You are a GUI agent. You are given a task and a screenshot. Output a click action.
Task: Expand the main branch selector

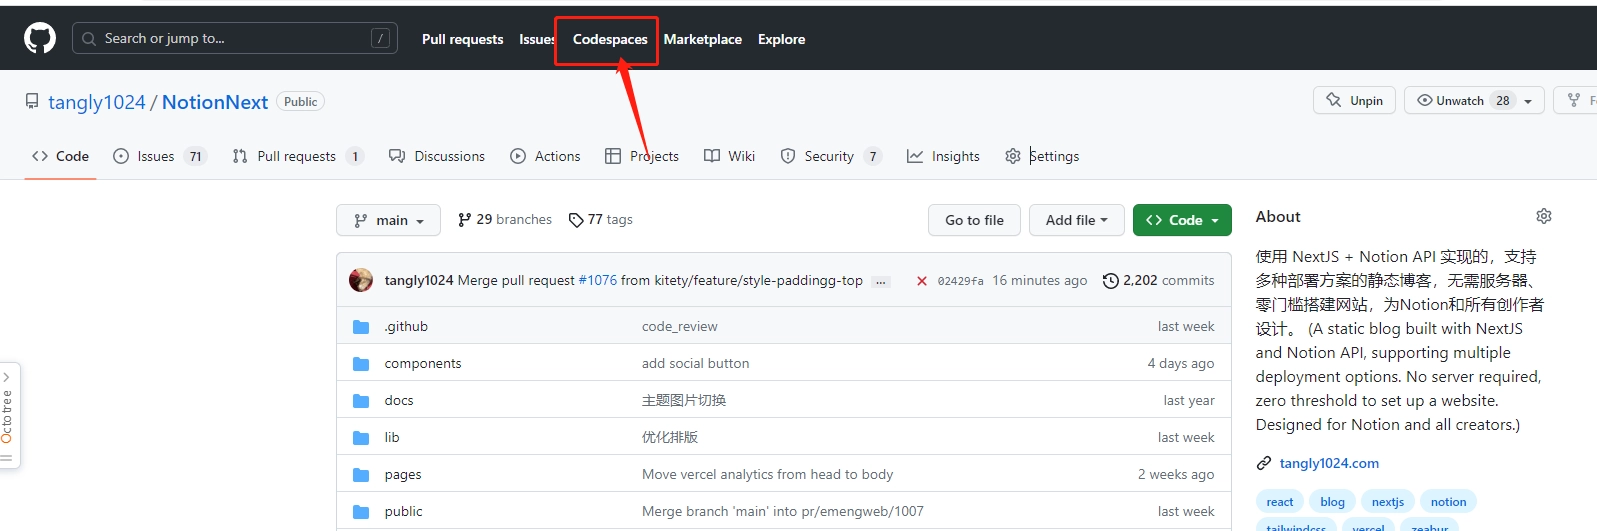point(388,220)
